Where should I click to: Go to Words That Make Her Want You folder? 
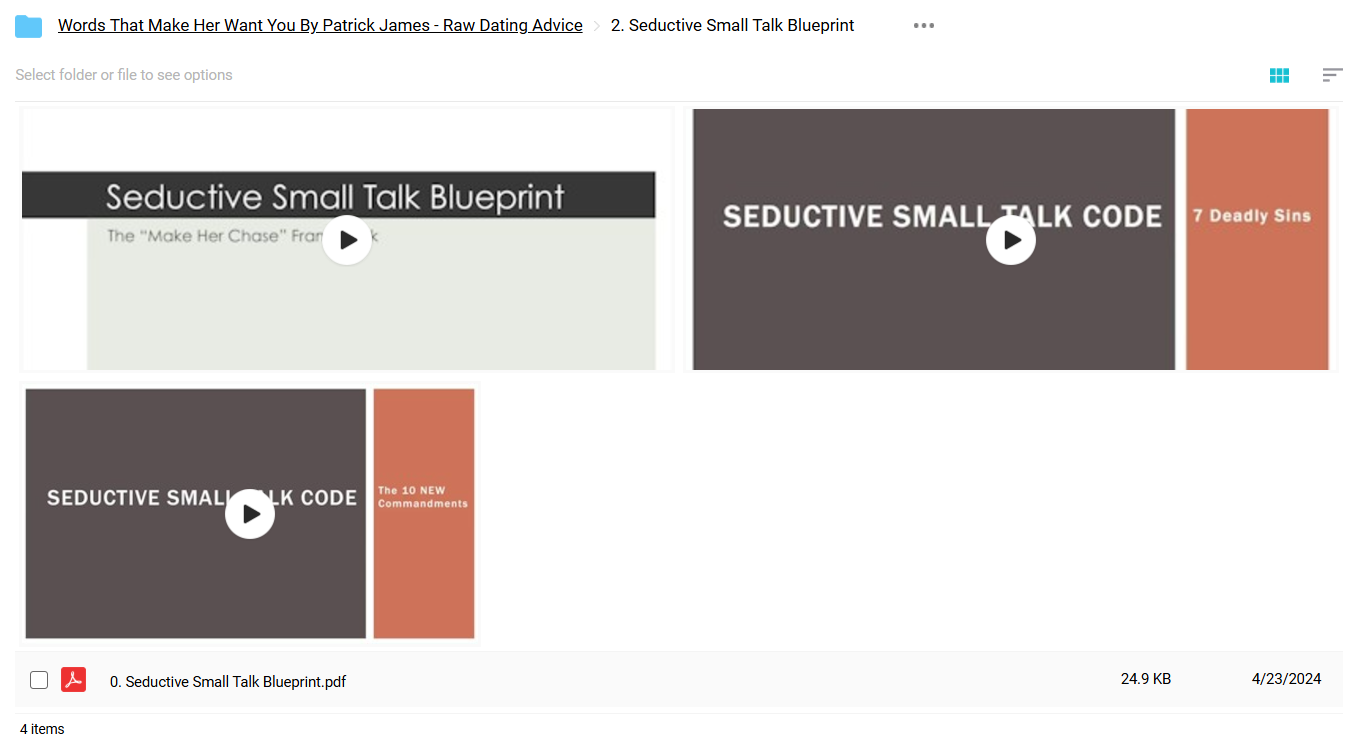(x=320, y=26)
